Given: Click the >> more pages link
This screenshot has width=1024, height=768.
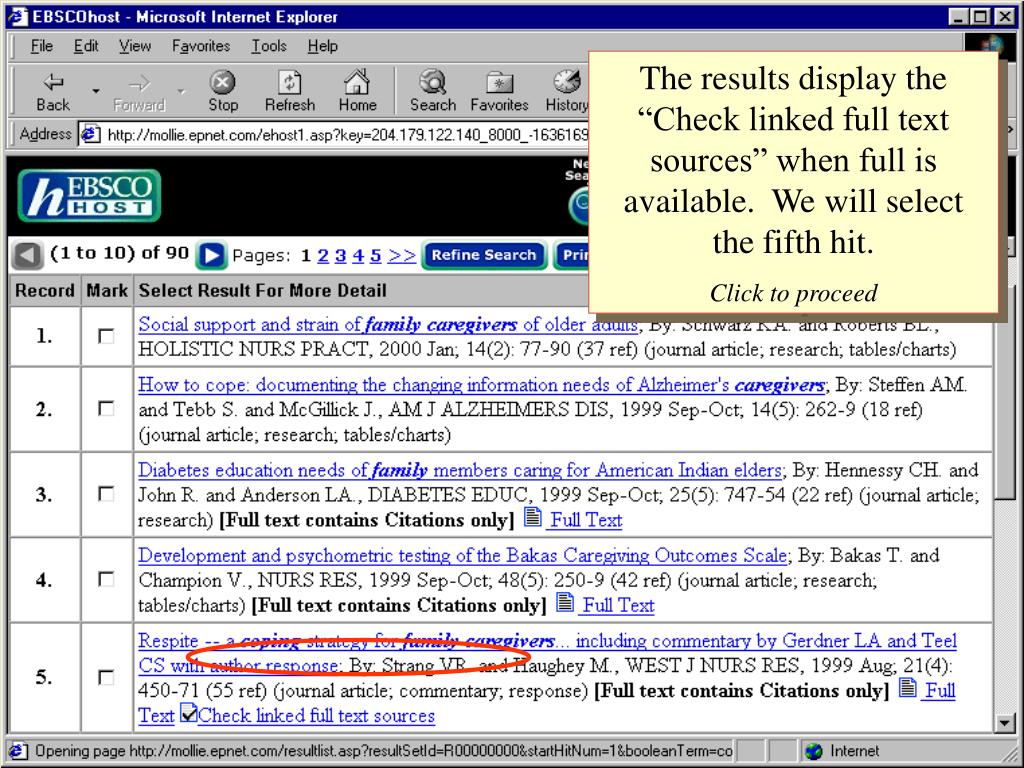Looking at the screenshot, I should (402, 255).
